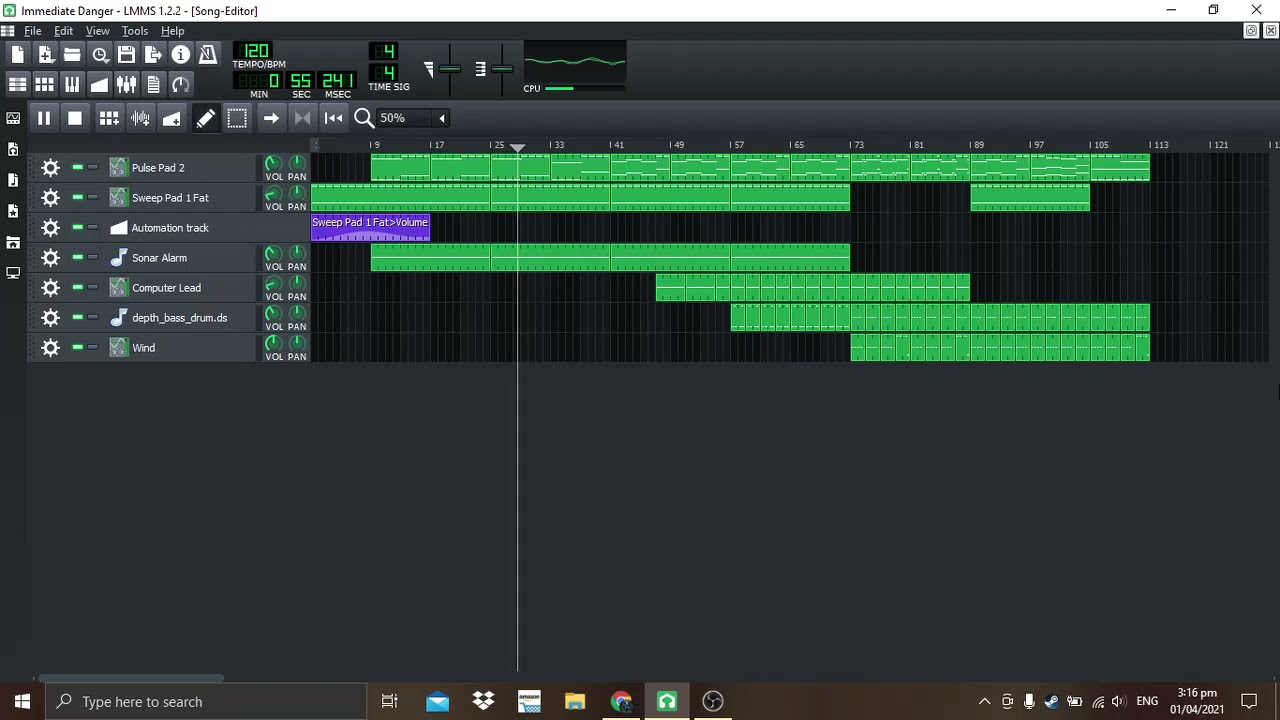The width and height of the screenshot is (1280, 720).
Task: Create a new project with the blank page icon
Action: (18, 55)
